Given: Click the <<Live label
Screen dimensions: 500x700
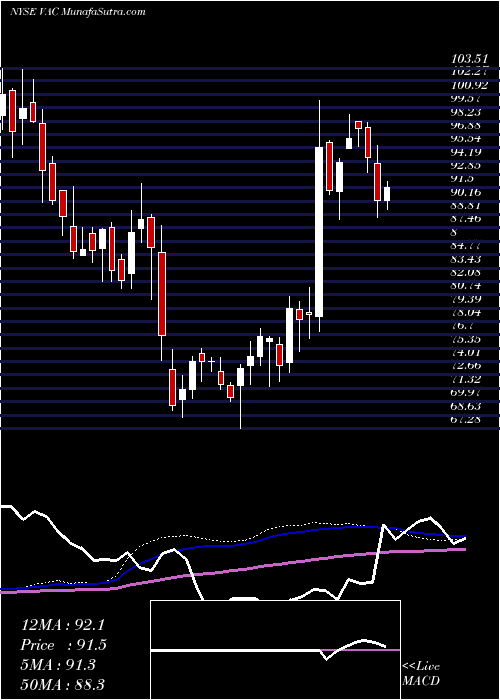Looking at the screenshot, I should (421, 667).
